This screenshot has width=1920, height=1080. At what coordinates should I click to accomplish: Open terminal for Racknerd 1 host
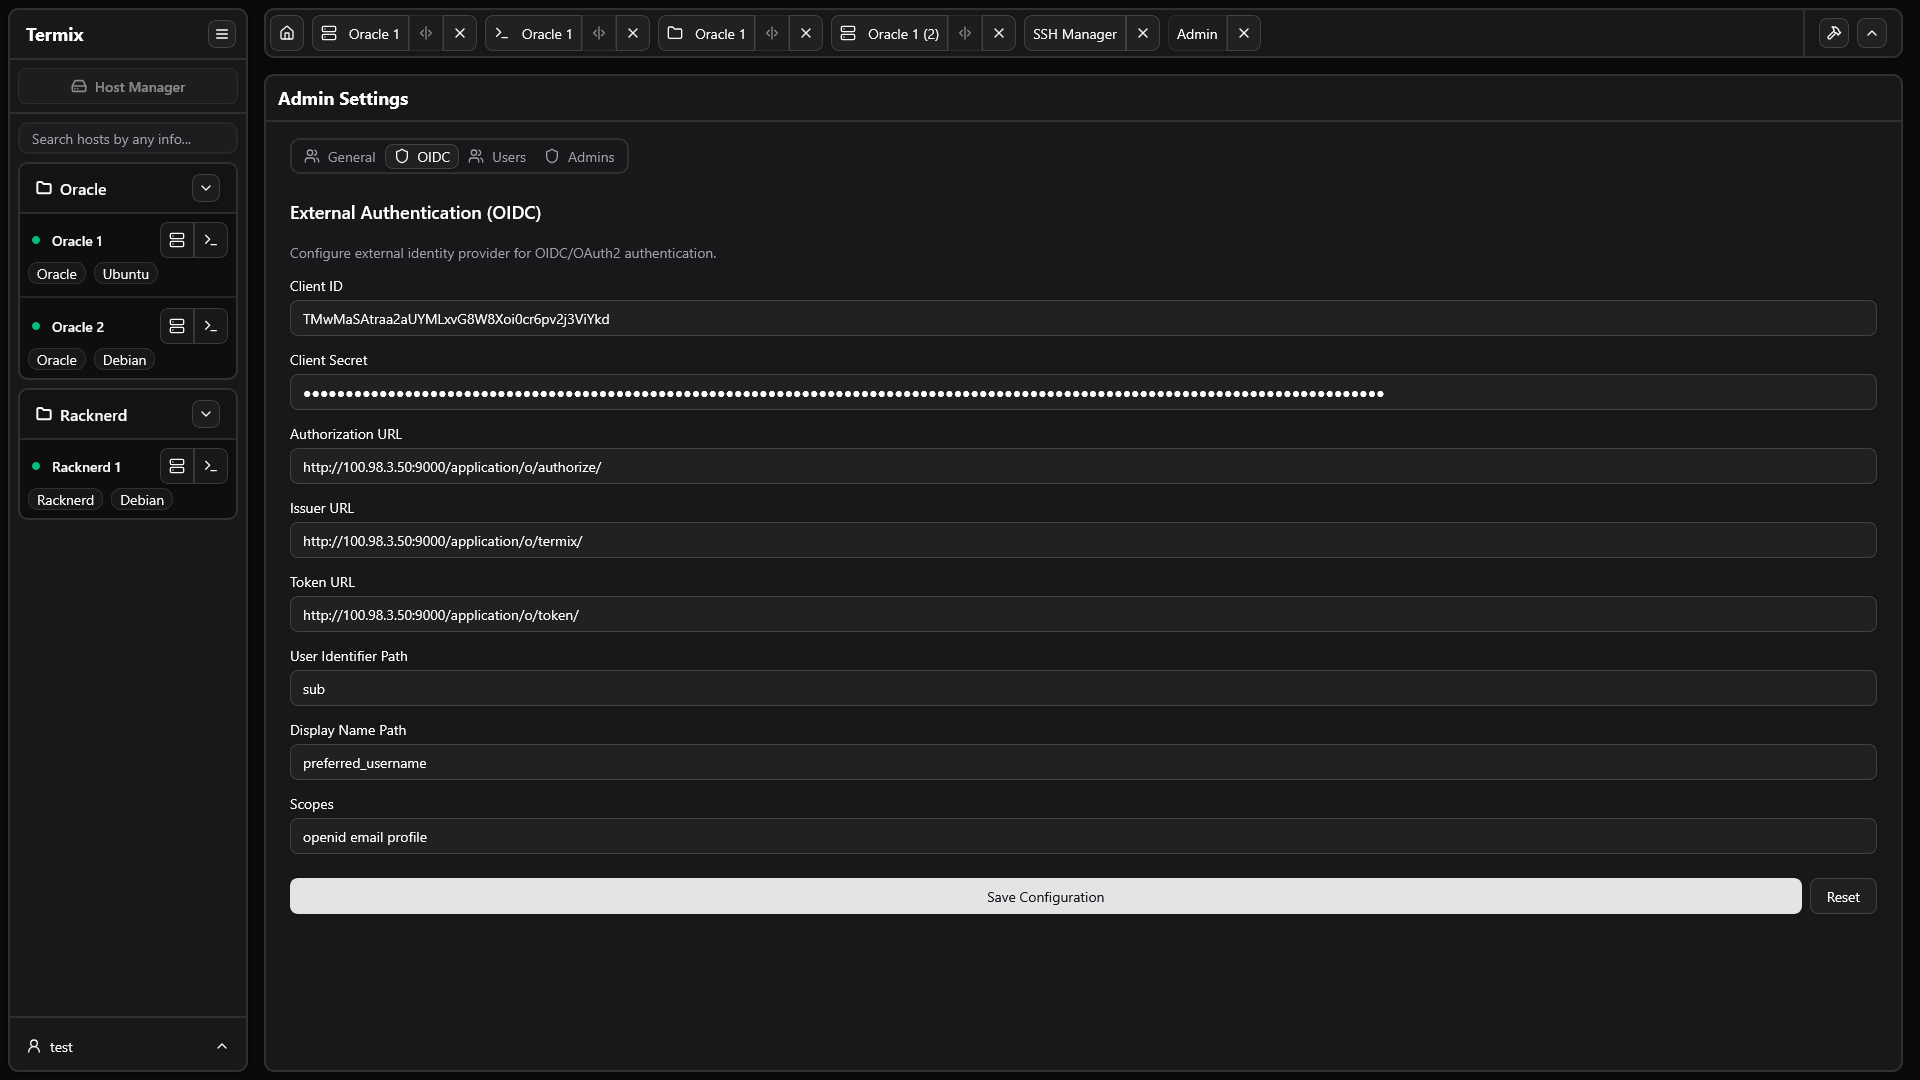pyautogui.click(x=211, y=466)
